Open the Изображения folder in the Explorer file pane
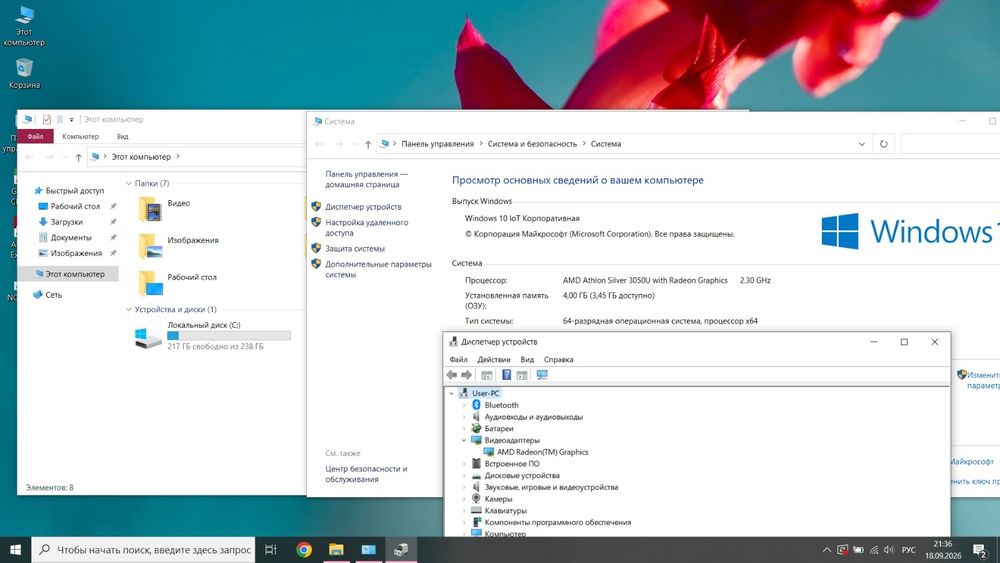Viewport: 1000px width, 563px height. click(179, 245)
